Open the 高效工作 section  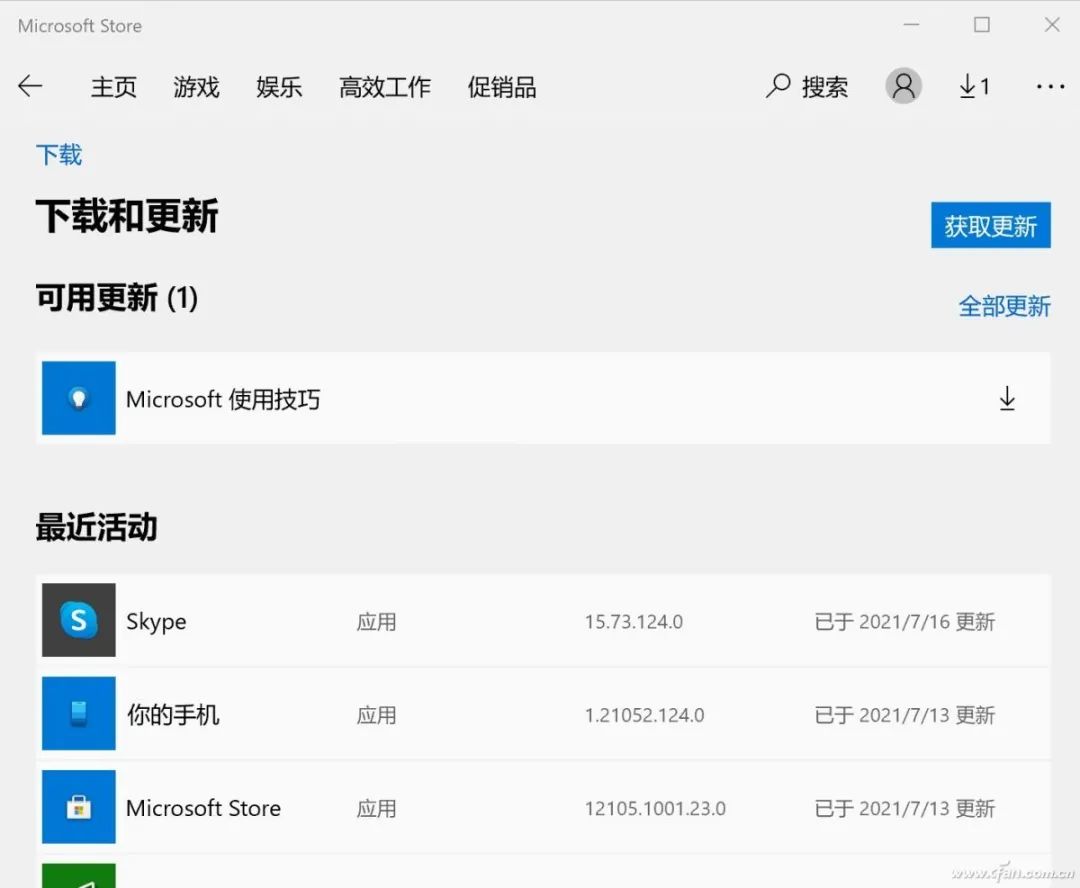pyautogui.click(x=385, y=87)
